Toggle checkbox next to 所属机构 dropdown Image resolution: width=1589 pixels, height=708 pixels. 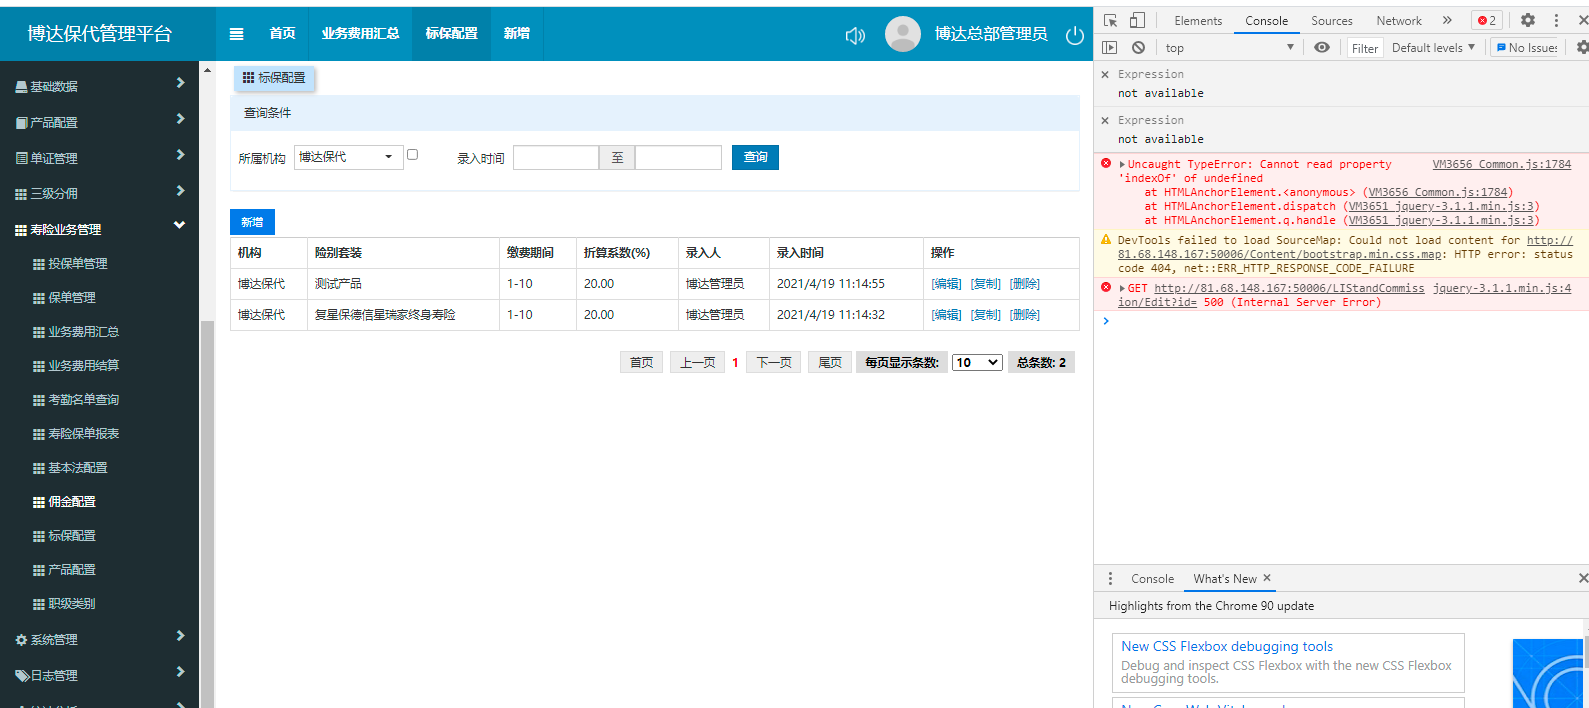coord(412,154)
